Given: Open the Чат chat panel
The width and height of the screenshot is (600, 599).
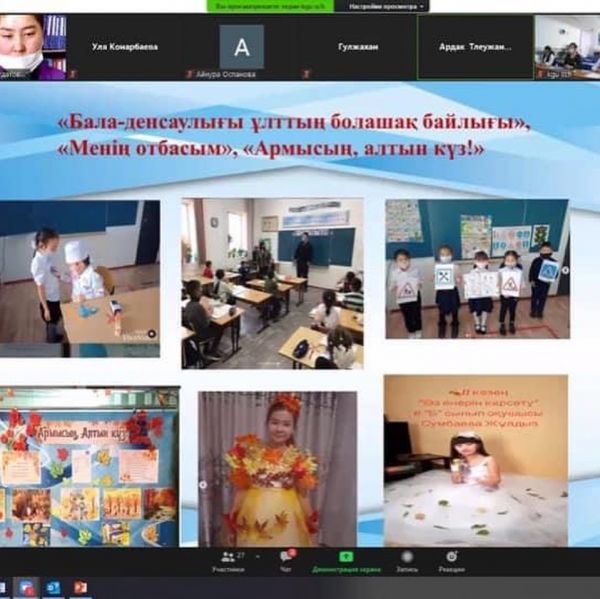Looking at the screenshot, I should 287,557.
